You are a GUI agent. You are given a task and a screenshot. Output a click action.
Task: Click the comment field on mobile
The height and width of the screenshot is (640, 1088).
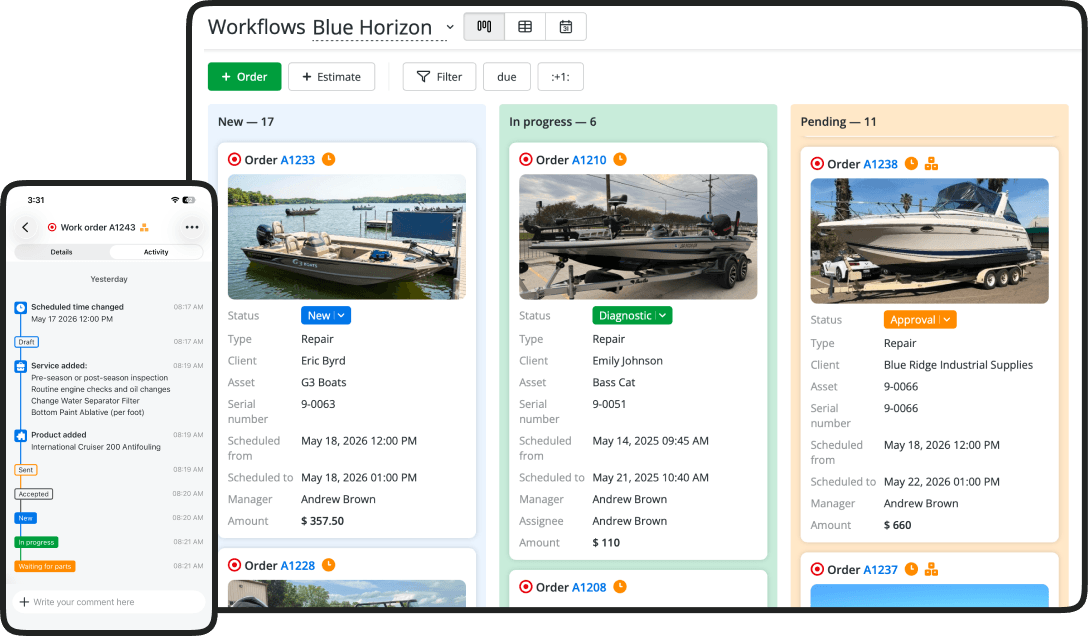pos(109,603)
